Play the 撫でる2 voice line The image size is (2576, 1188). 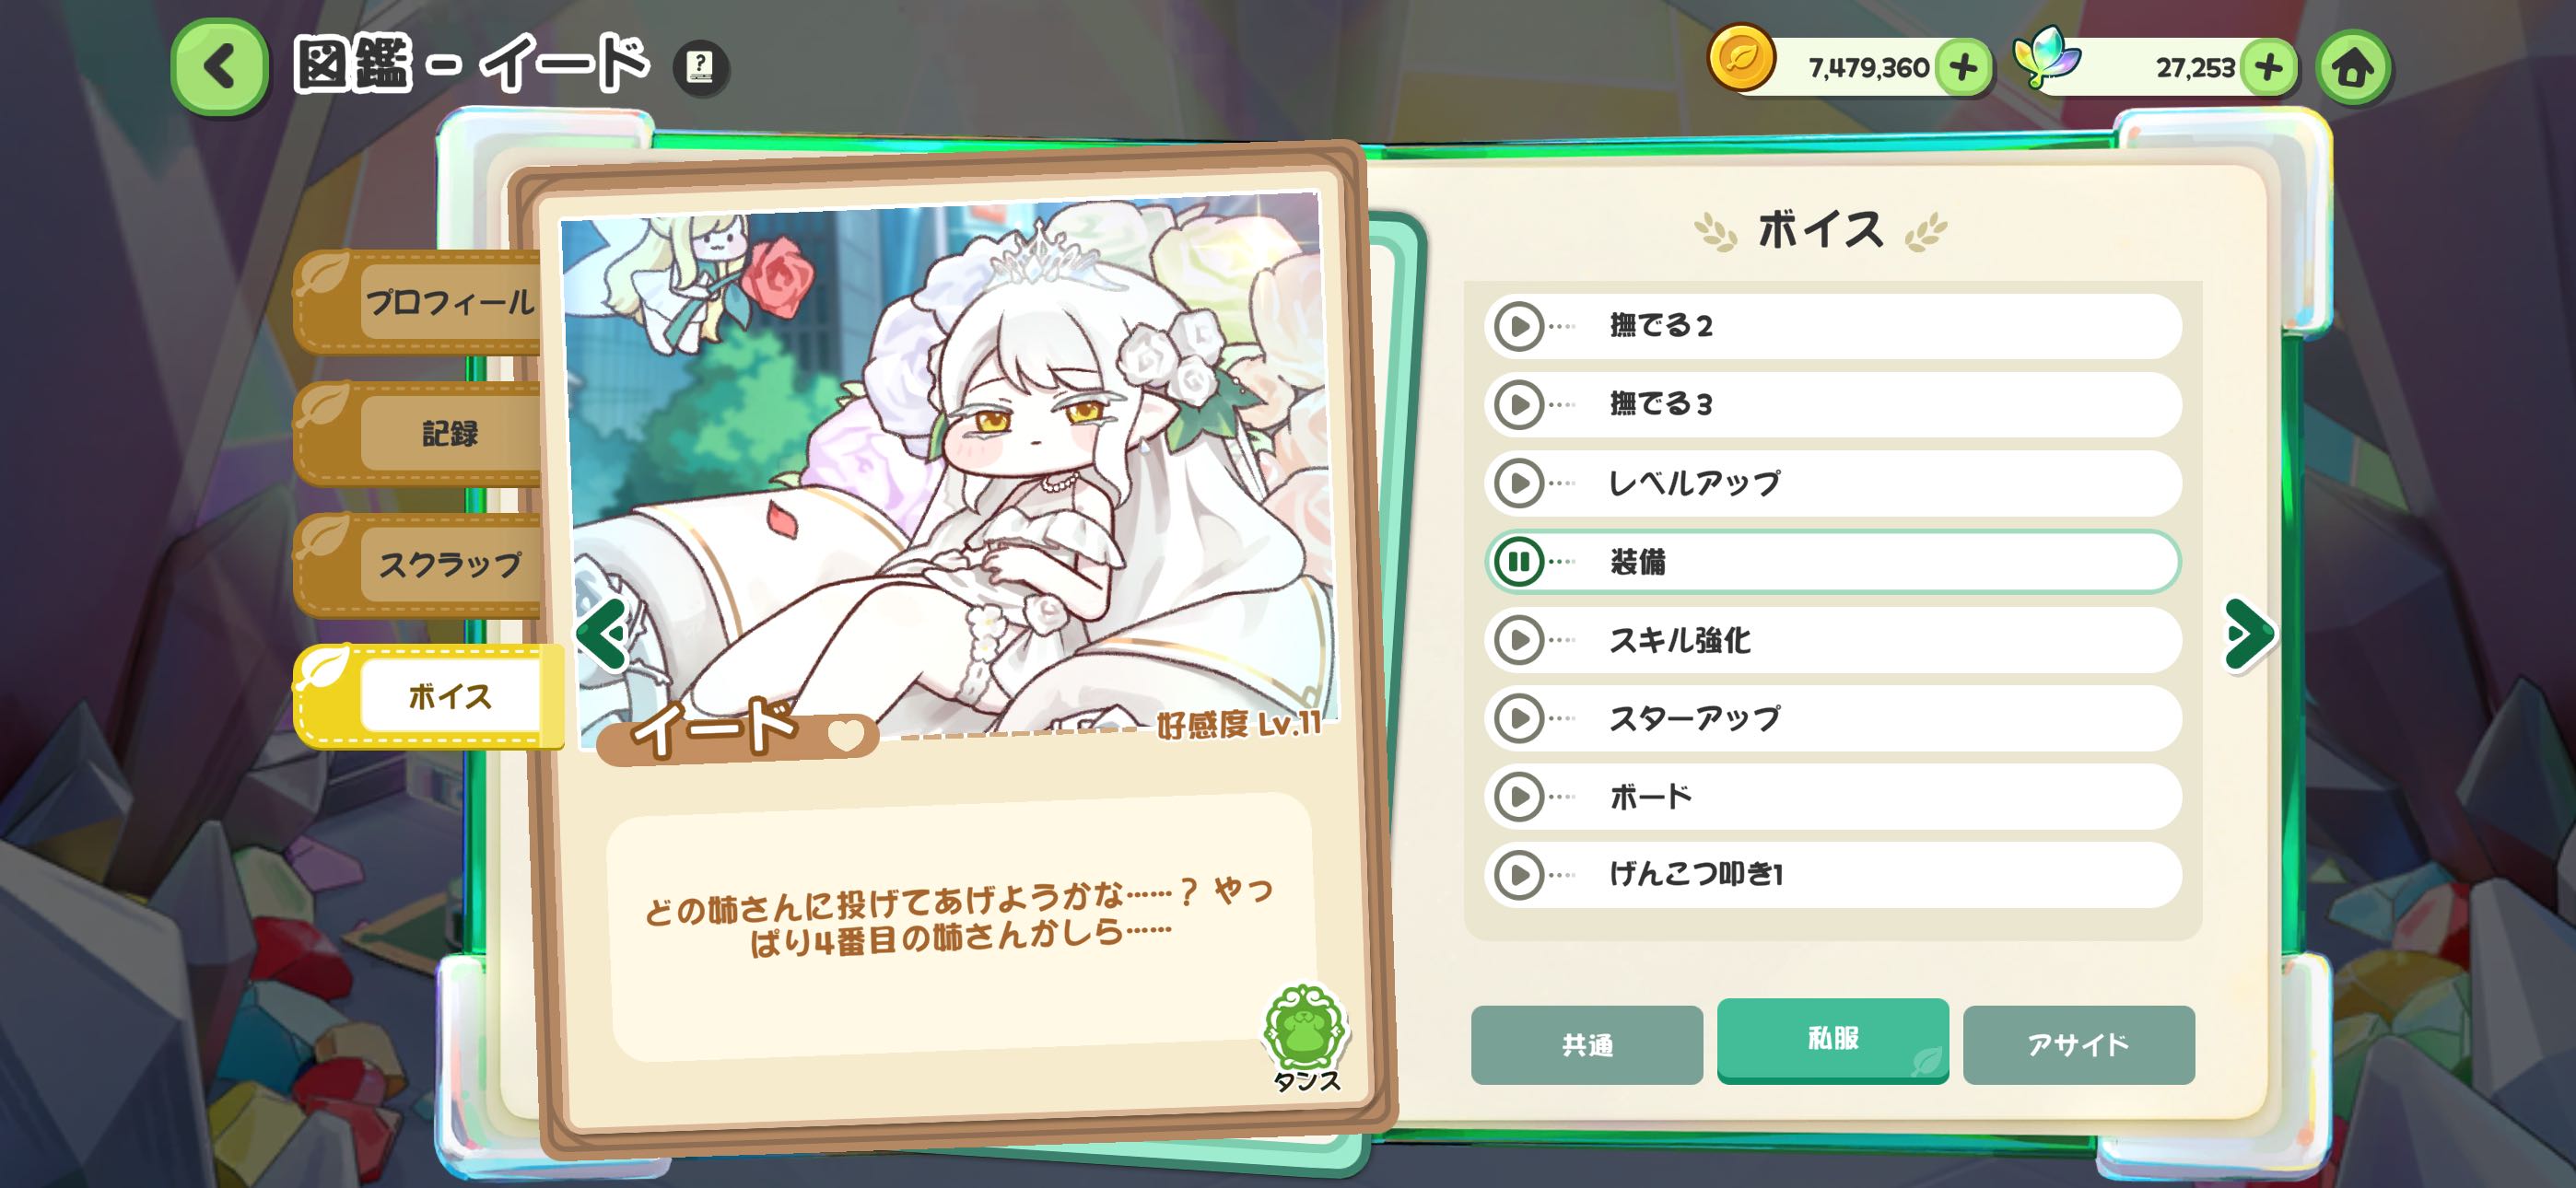coord(1518,326)
